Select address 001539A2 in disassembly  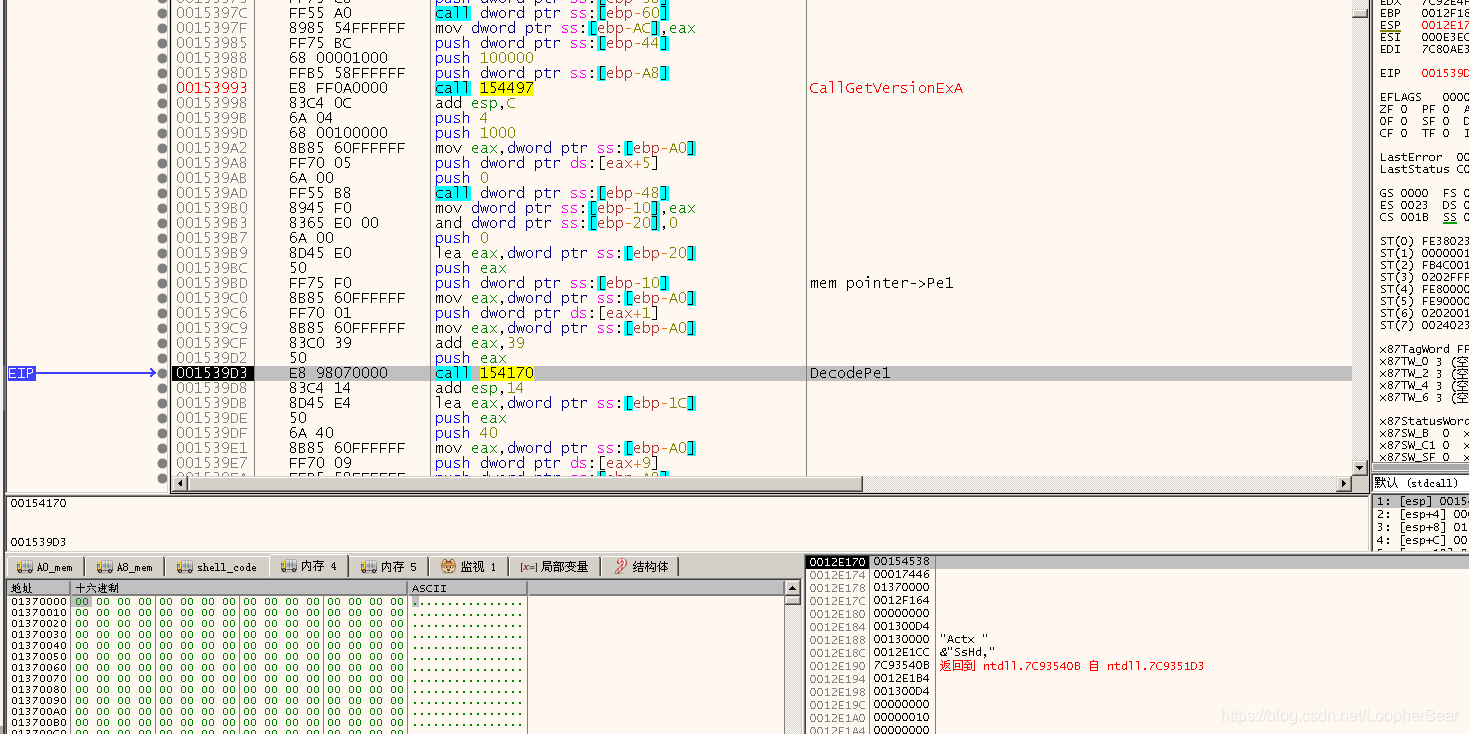[211, 148]
